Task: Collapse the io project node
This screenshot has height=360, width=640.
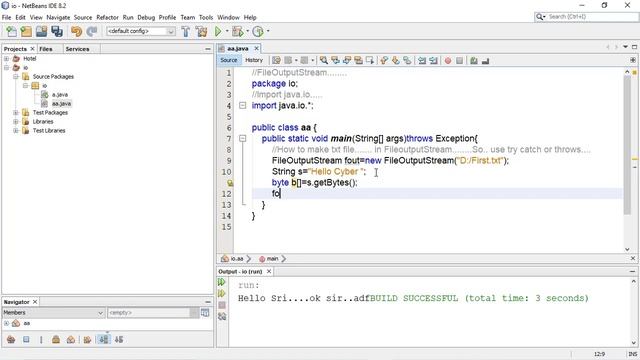Action: coord(7,67)
